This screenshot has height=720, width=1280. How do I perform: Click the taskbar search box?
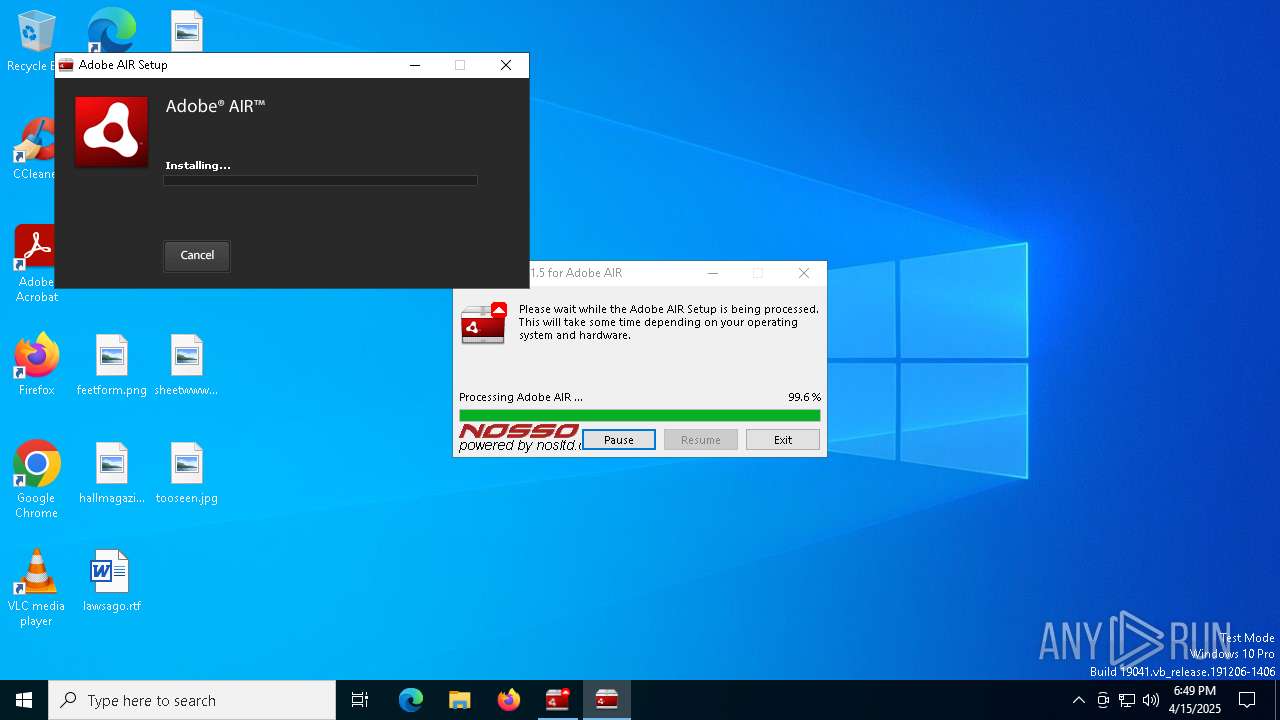pos(192,700)
